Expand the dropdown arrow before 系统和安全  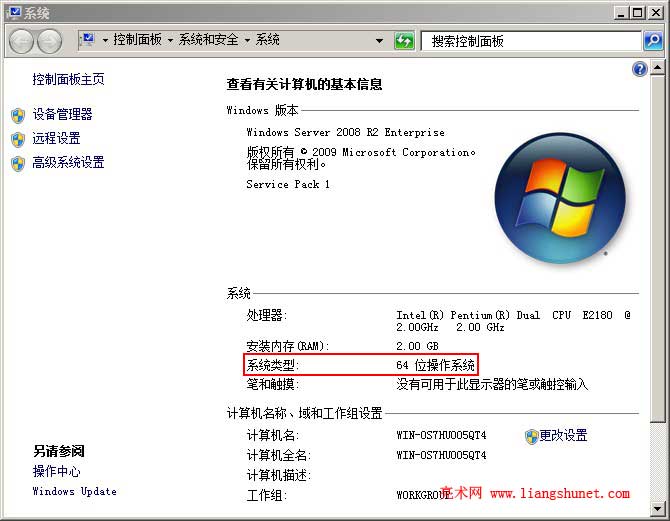[x=170, y=41]
